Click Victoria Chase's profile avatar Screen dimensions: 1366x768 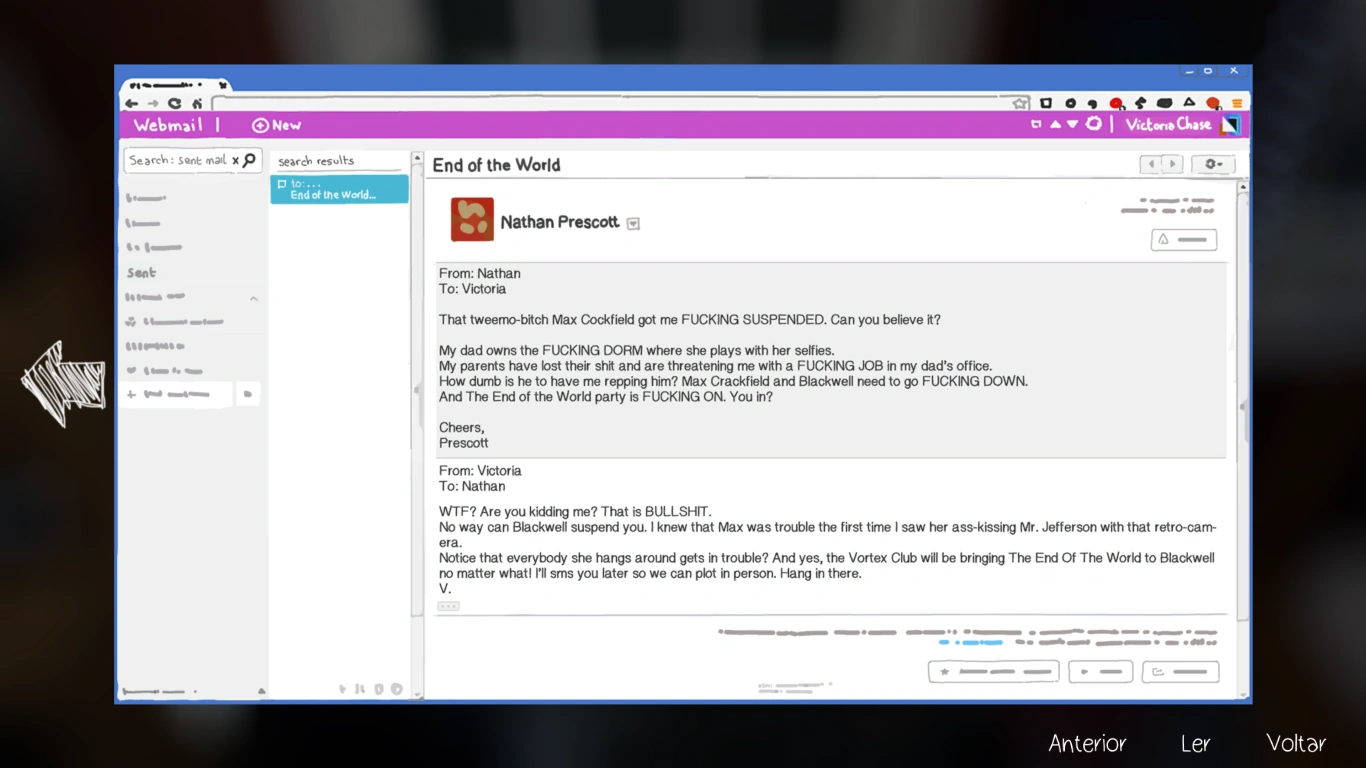(1231, 125)
